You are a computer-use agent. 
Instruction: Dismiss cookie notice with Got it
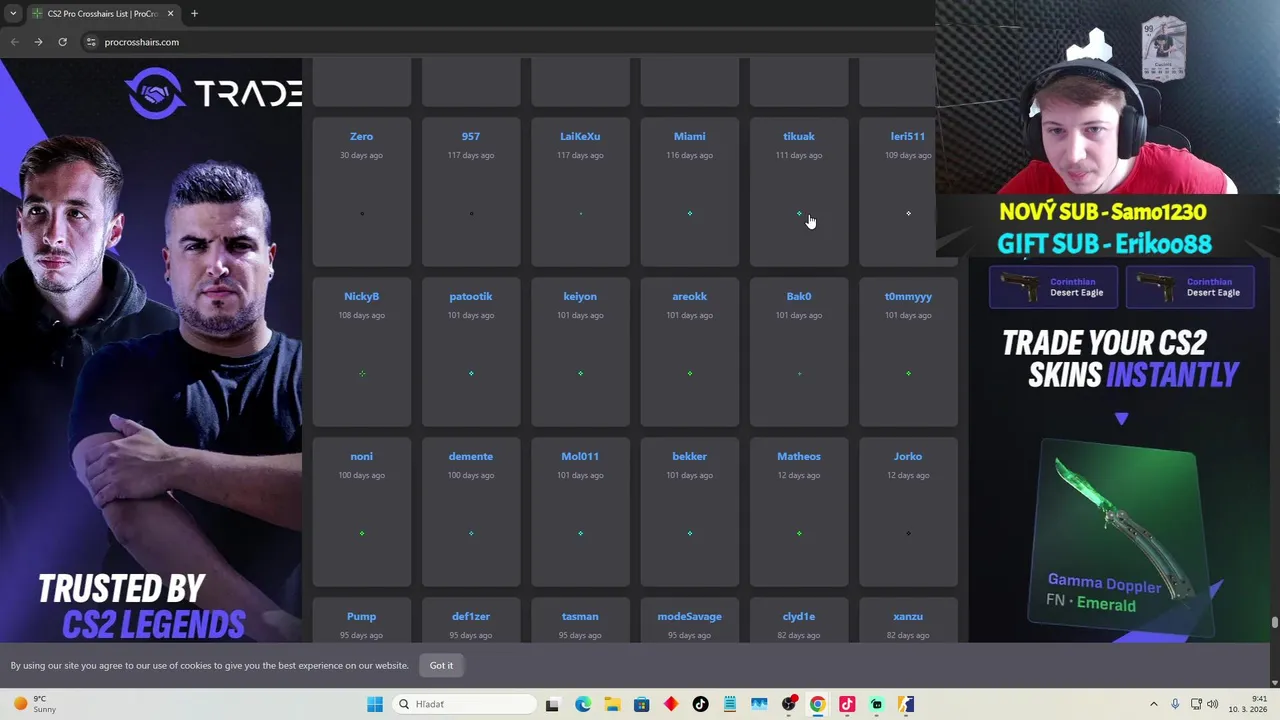pyautogui.click(x=441, y=665)
